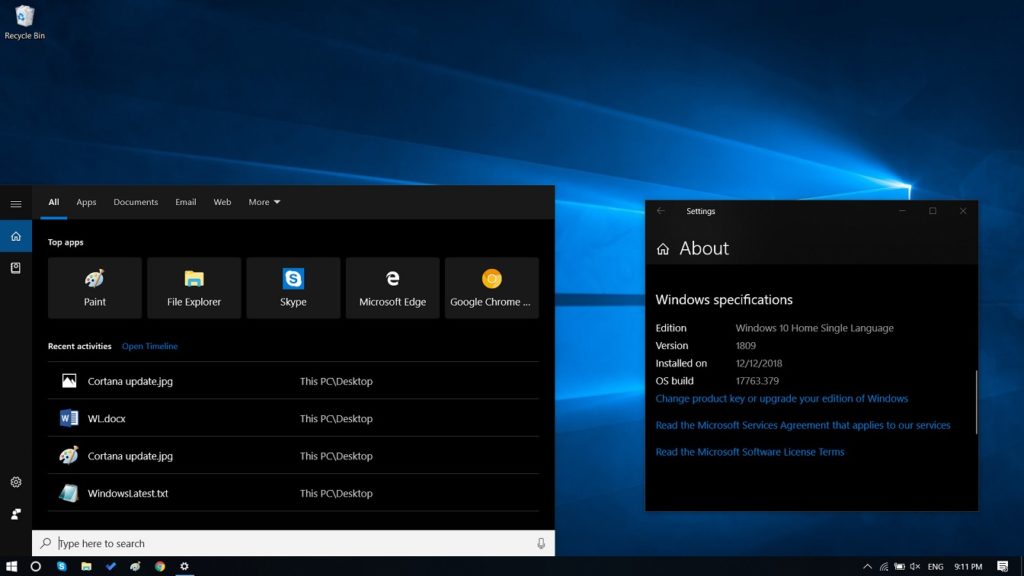Expand hidden icons in the system tray
1024x576 pixels.
click(866, 566)
